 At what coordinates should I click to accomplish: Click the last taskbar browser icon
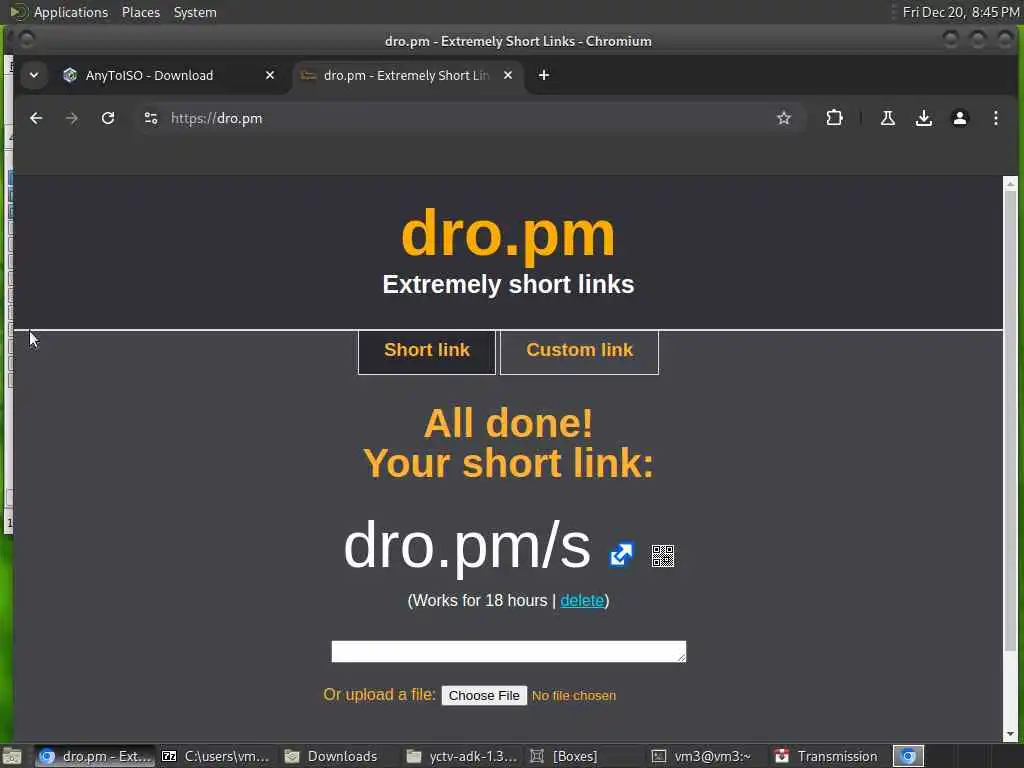click(x=908, y=756)
